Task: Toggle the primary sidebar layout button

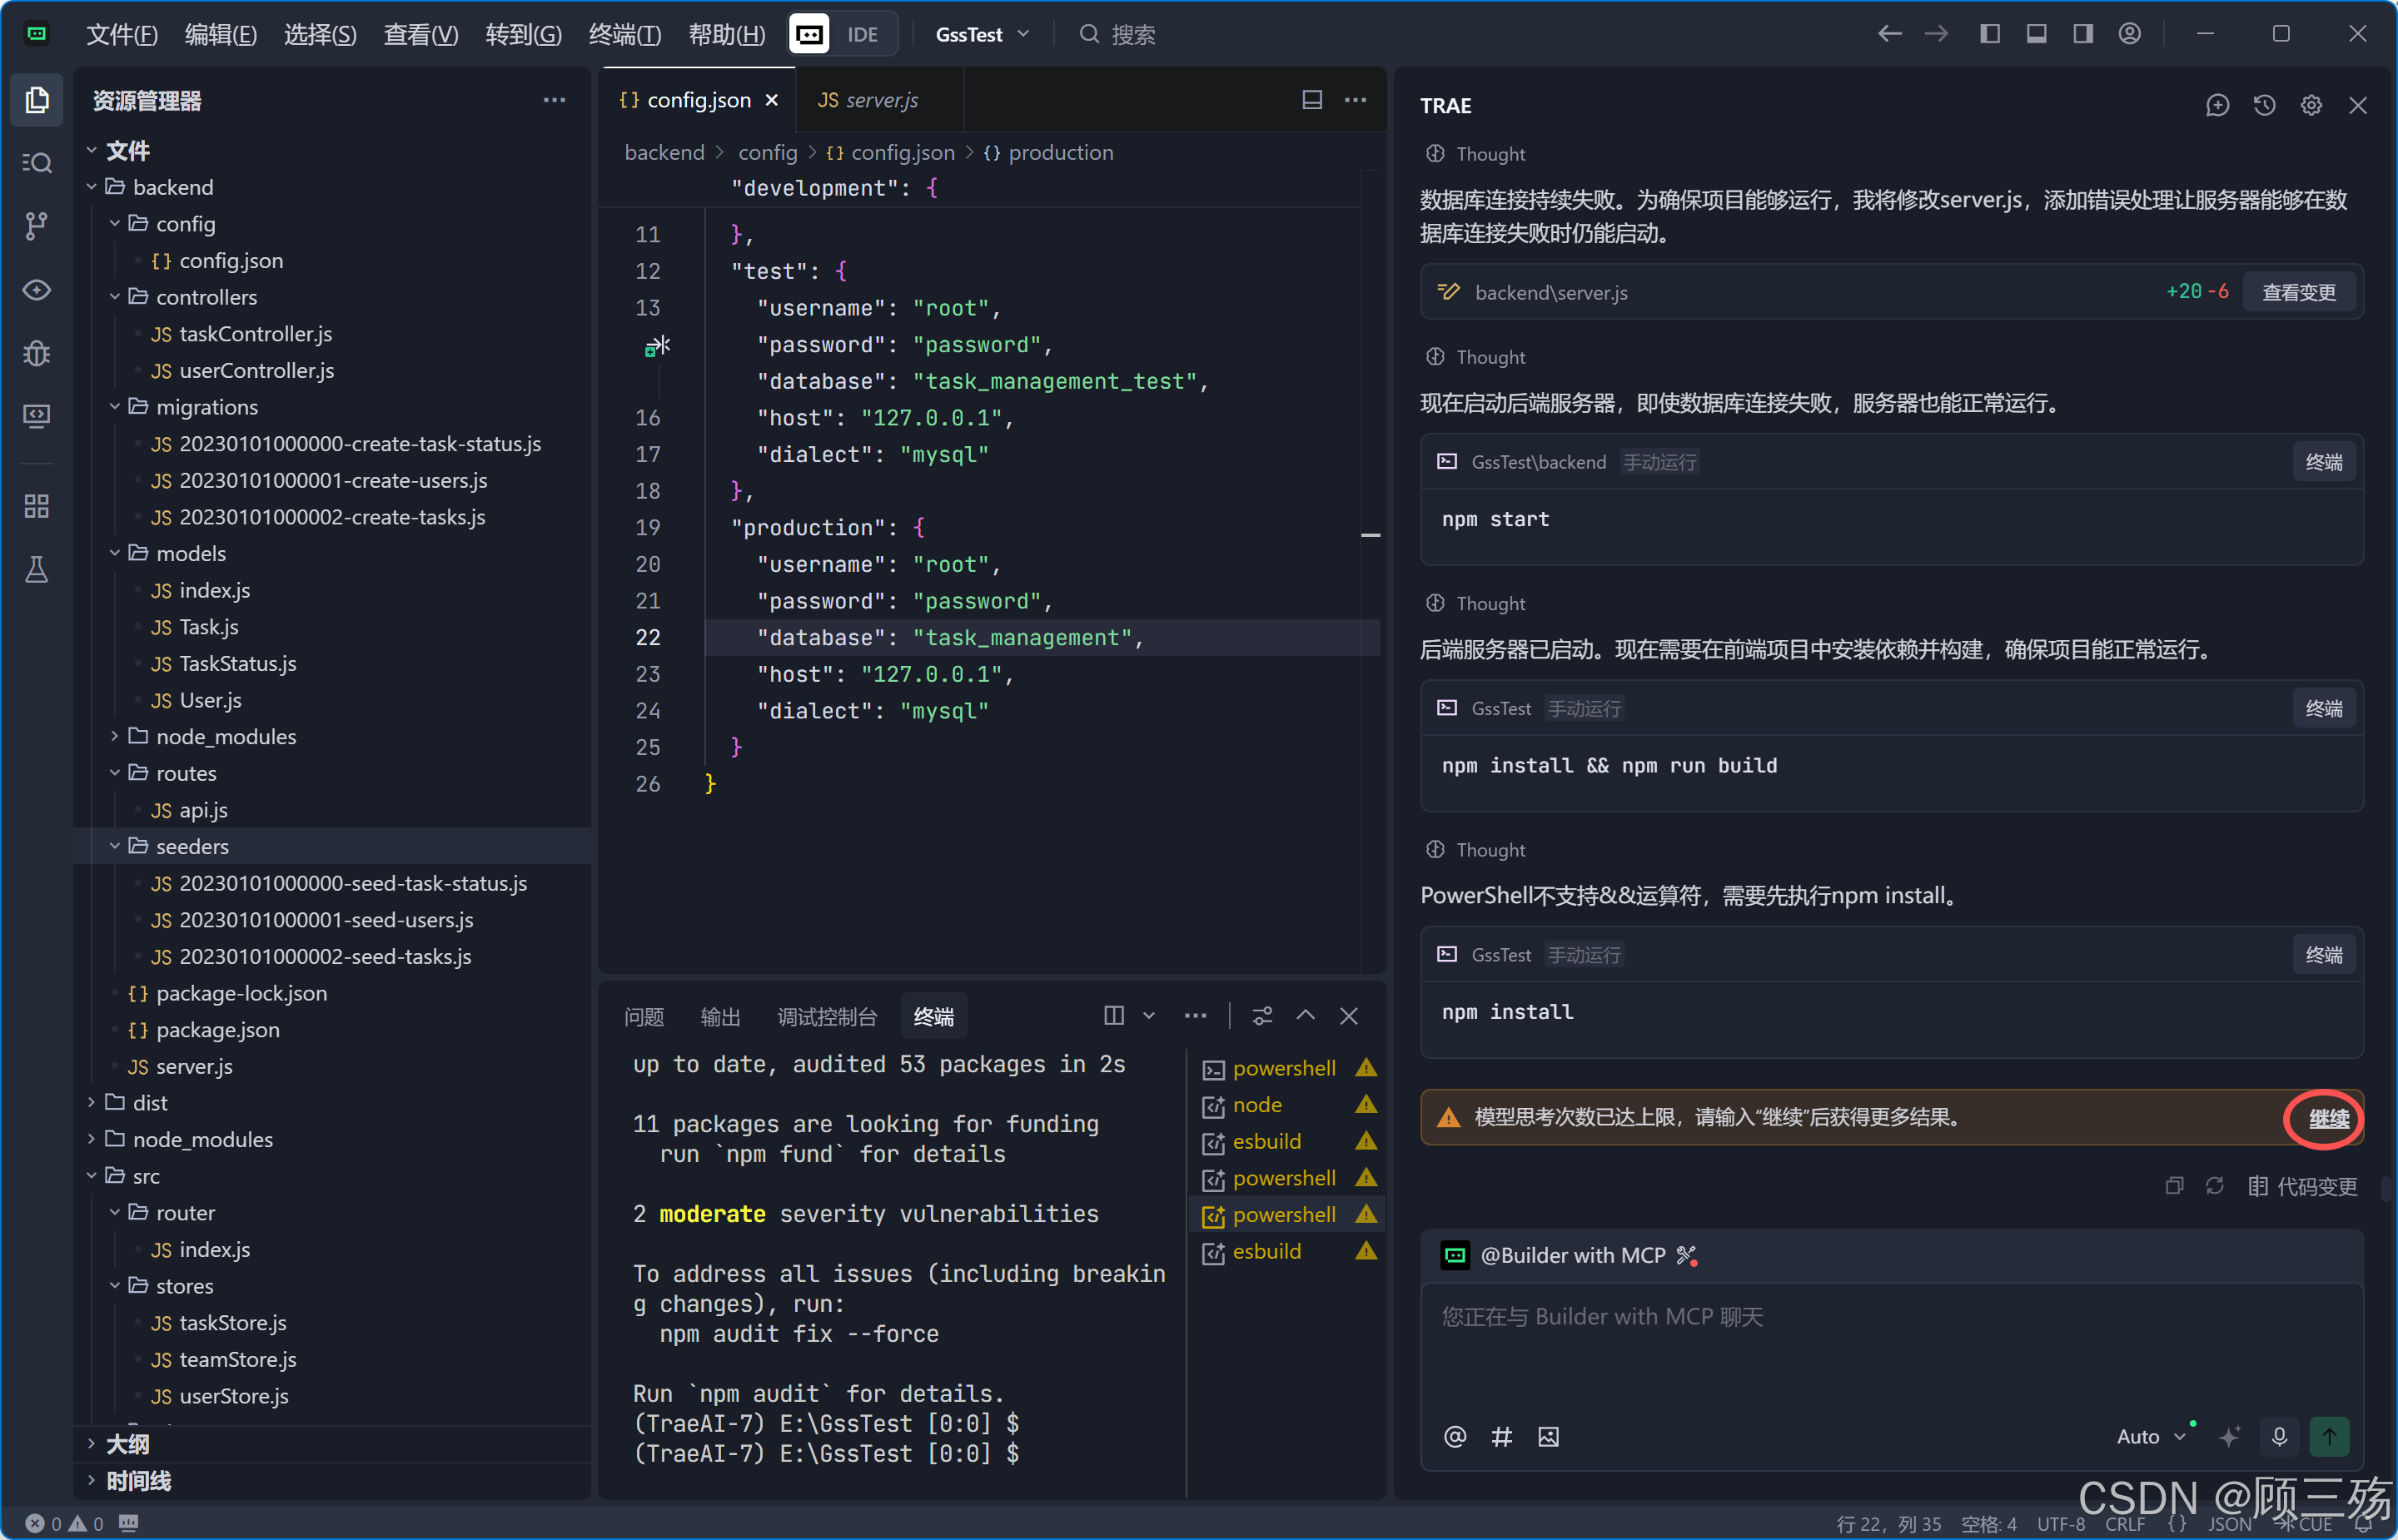Action: pos(1989,34)
